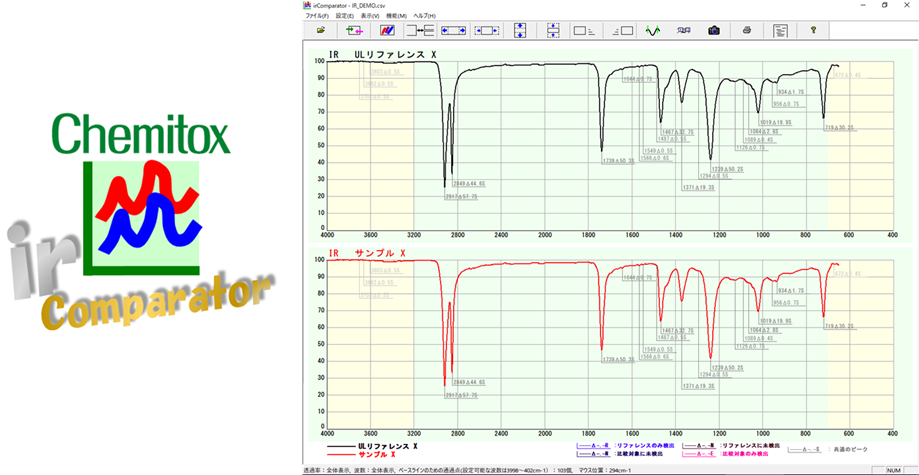Select the 1371 peak label in sample chart

point(699,386)
